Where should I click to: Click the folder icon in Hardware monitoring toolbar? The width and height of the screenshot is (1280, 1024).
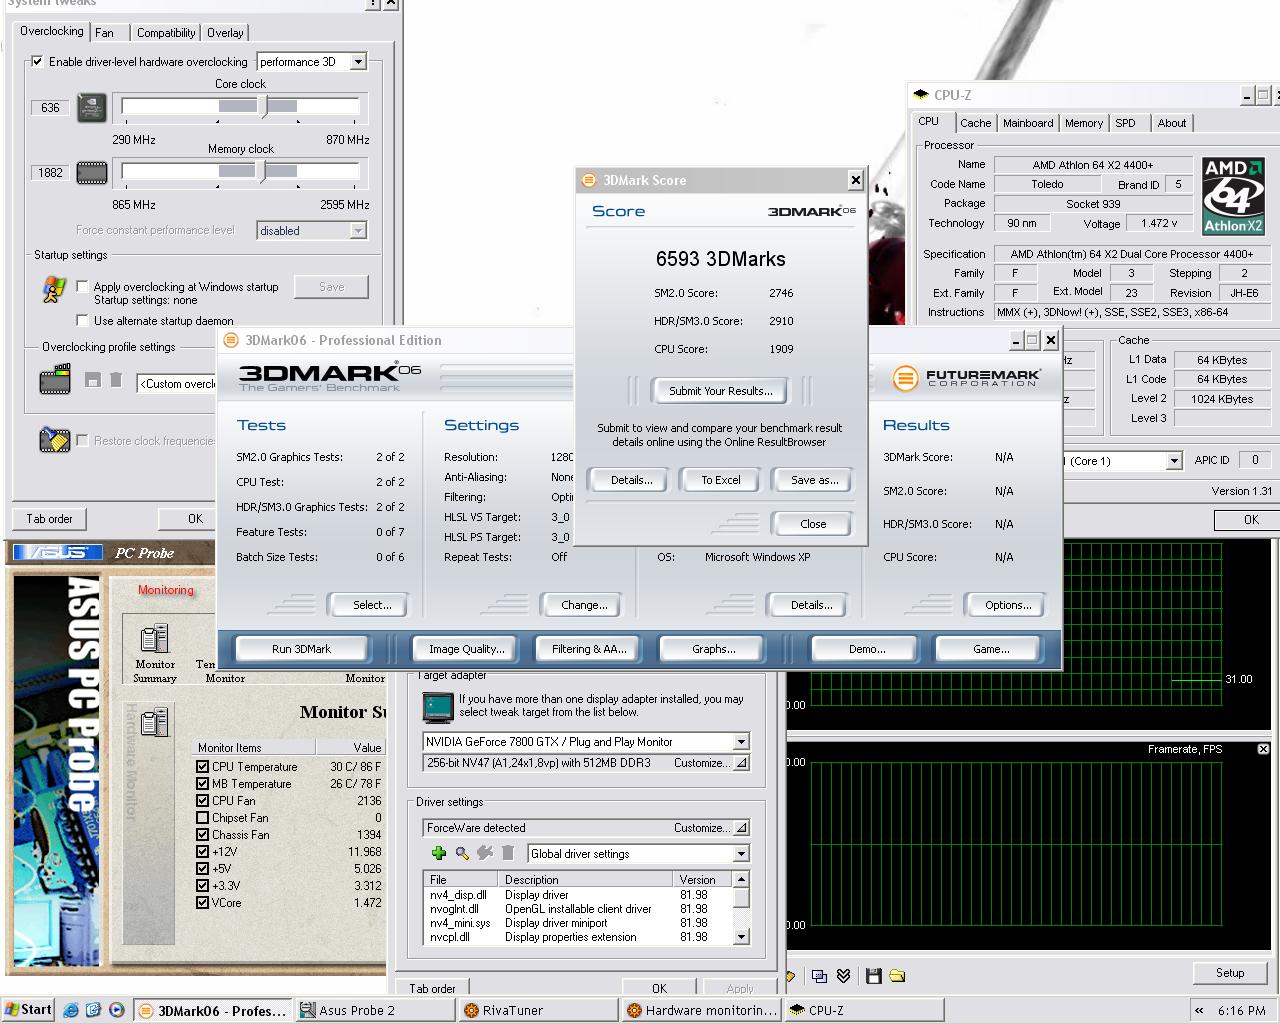(897, 976)
